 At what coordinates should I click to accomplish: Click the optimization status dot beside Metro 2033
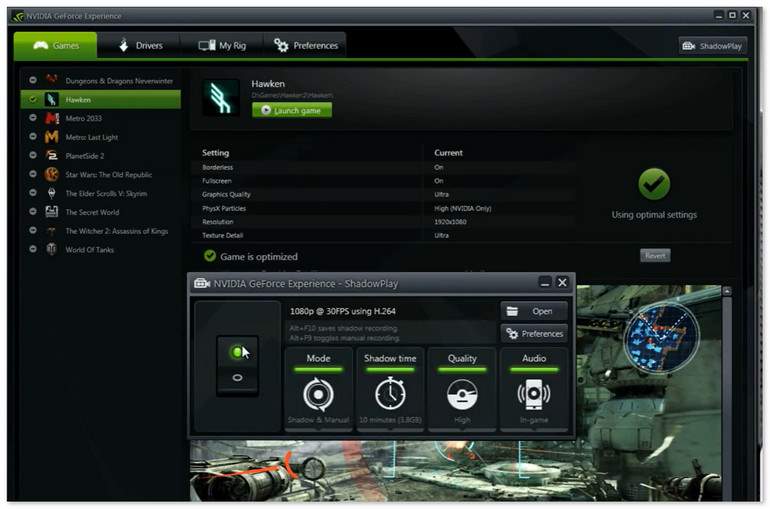tap(33, 118)
